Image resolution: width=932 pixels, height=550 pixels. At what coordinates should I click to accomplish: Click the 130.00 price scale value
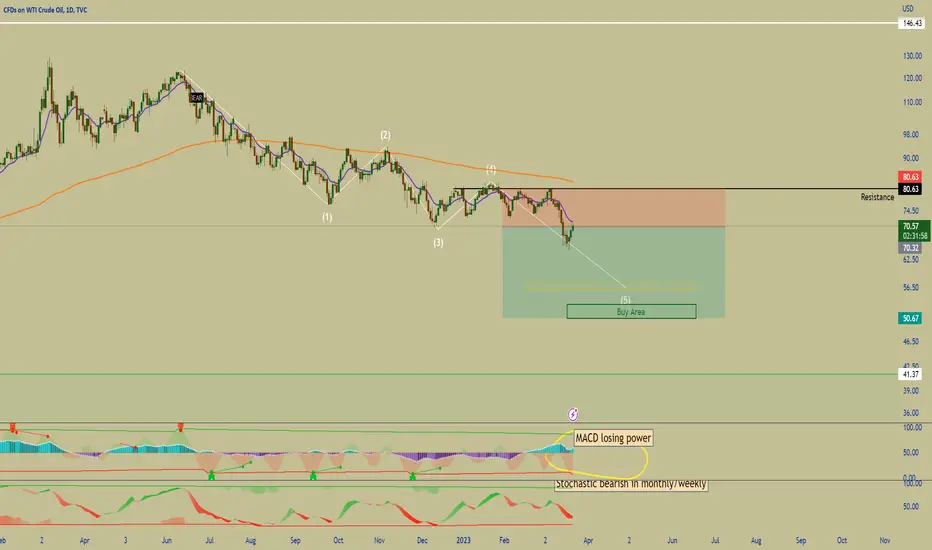[912, 56]
